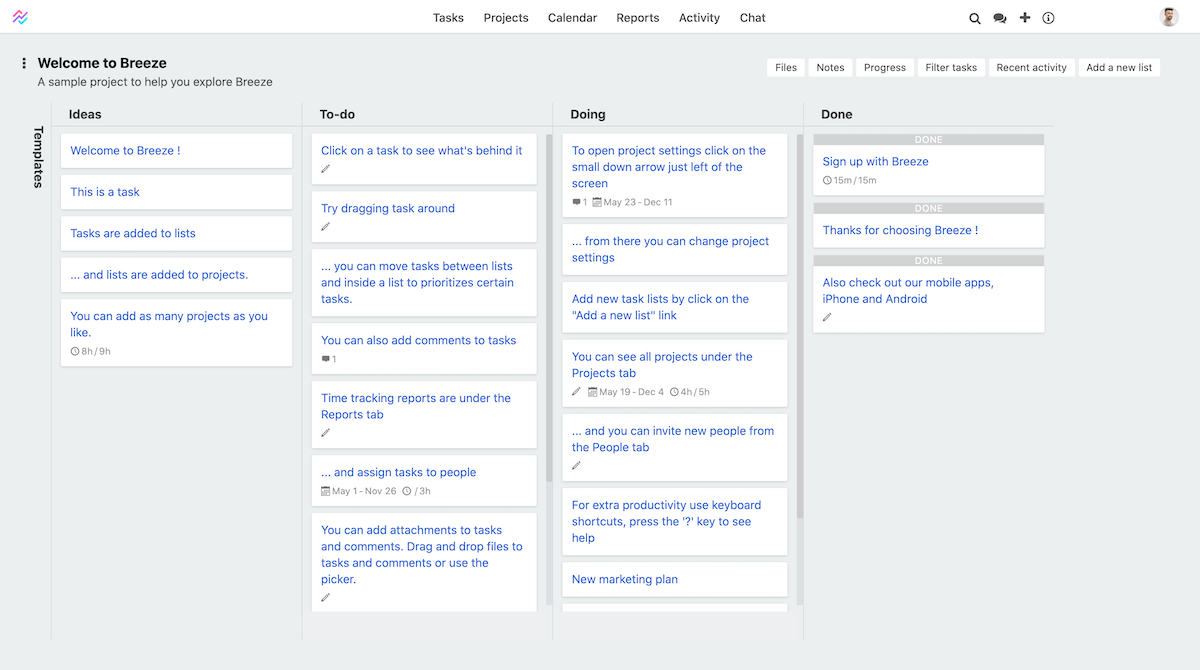
Task: Click pencil icon on 'Time tracking reports' card
Action: (326, 433)
